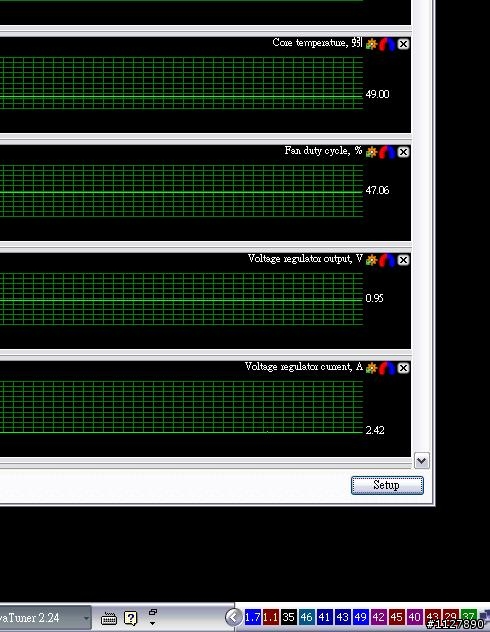The height and width of the screenshot is (632, 490).
Task: Click the blue 1.7 tray icon
Action: coord(253,617)
